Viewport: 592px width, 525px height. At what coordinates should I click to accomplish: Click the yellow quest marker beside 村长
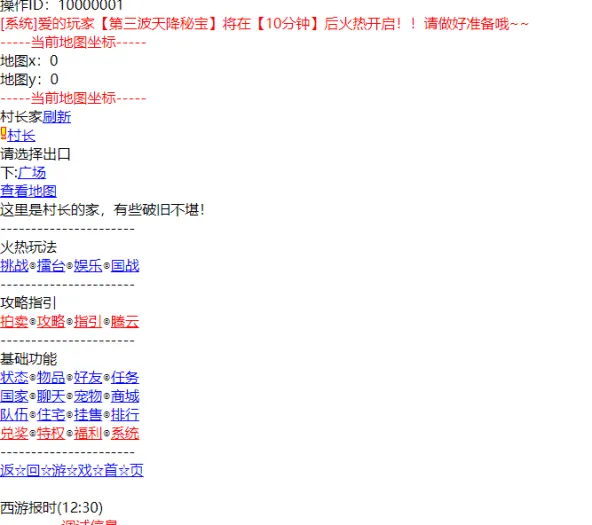coord(3,133)
